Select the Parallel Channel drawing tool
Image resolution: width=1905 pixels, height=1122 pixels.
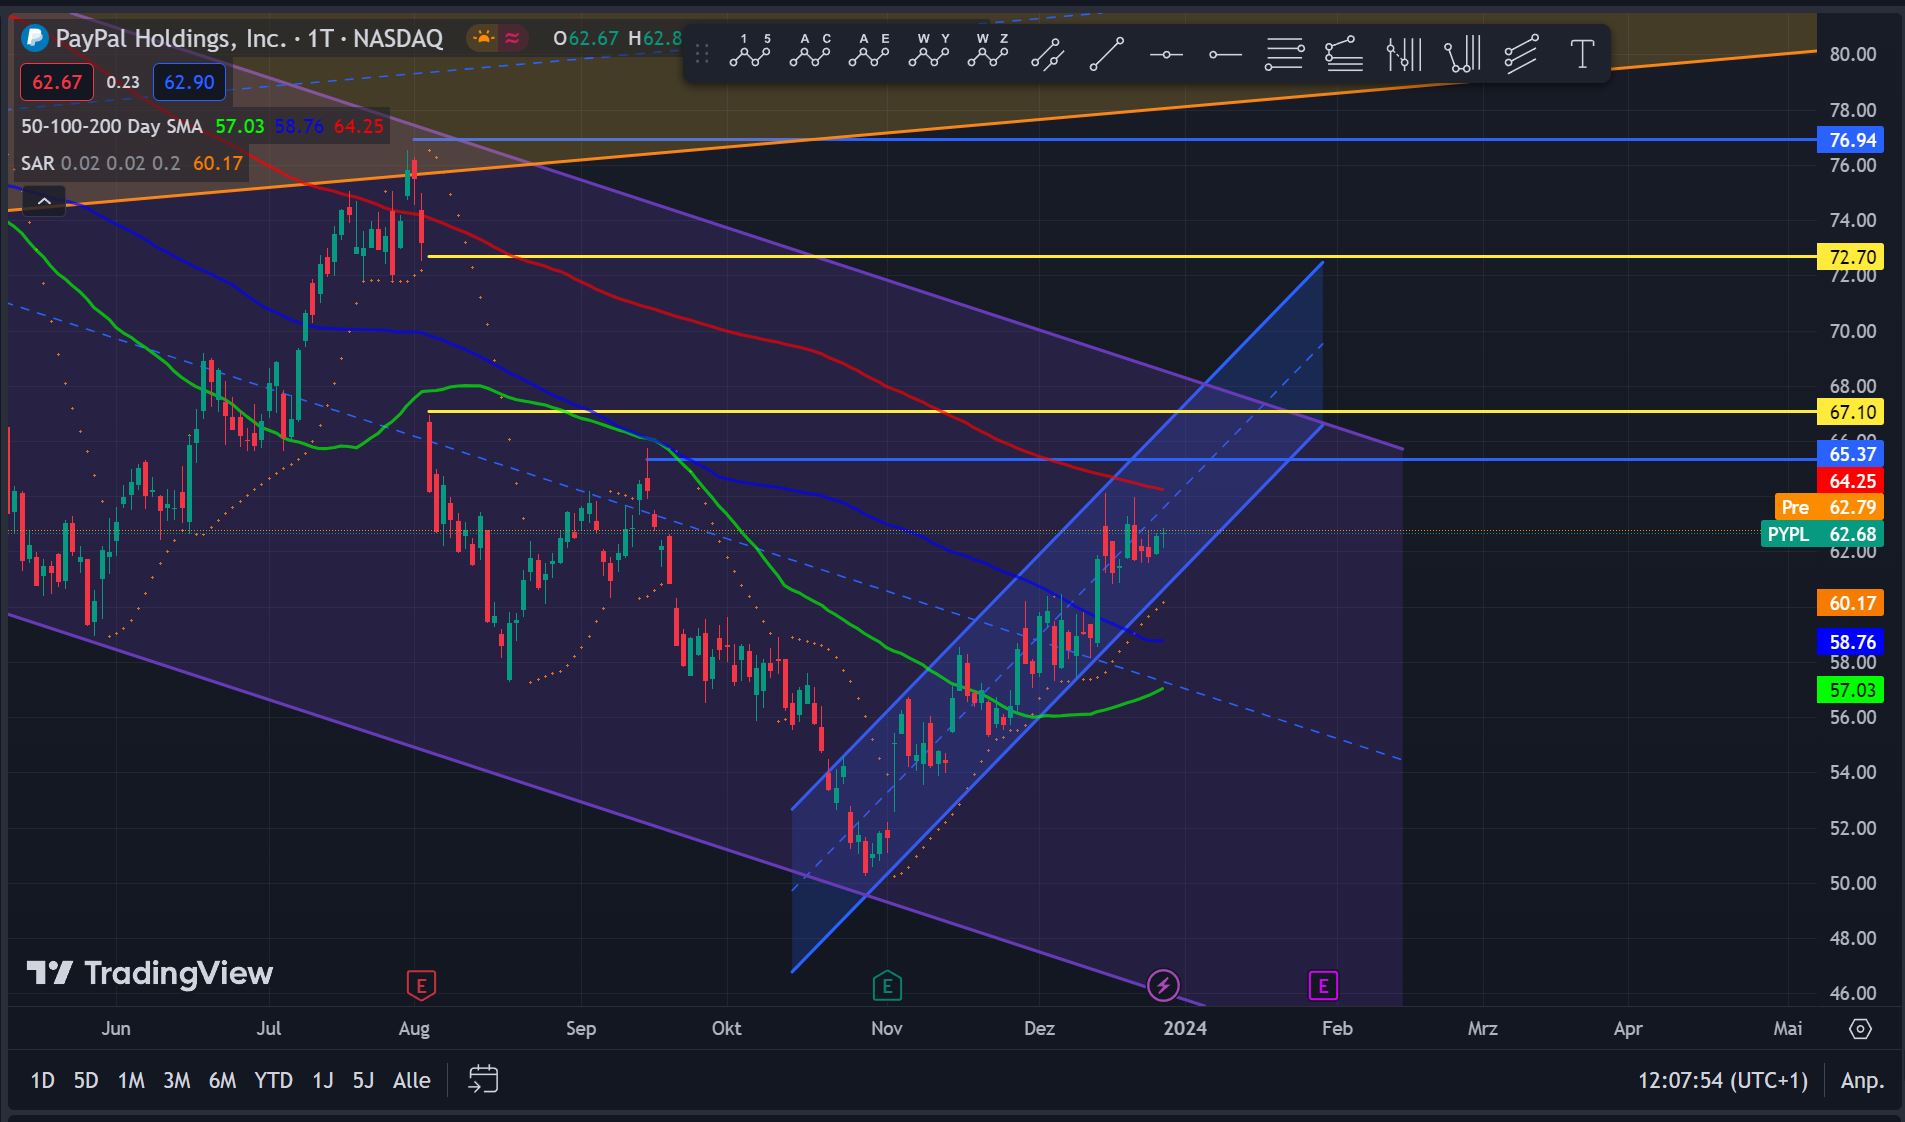(1047, 53)
